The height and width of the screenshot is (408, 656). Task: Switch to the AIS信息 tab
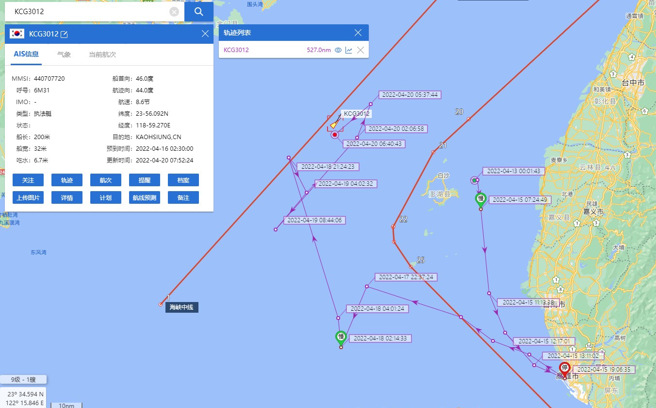pos(26,54)
